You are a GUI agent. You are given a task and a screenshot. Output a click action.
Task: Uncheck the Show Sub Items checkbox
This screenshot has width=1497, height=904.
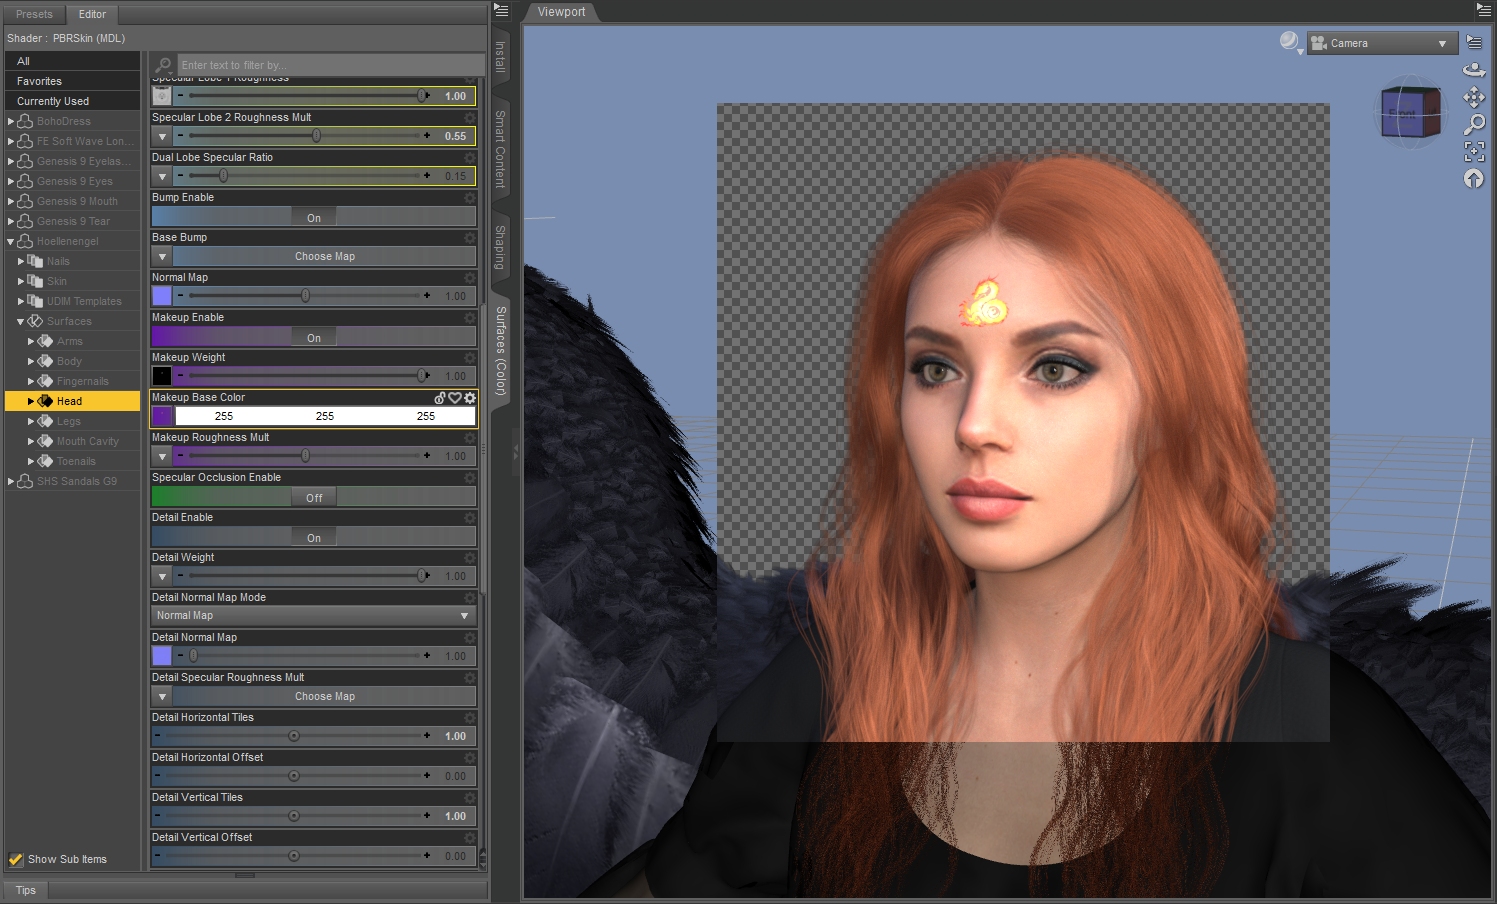point(16,859)
